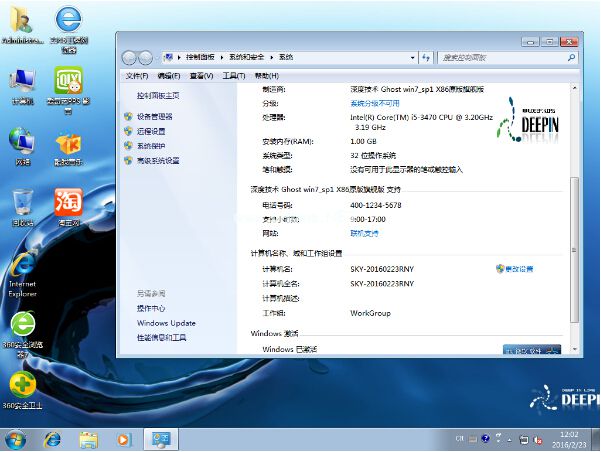
Task: Click the keyboard tray icon
Action: tap(473, 439)
